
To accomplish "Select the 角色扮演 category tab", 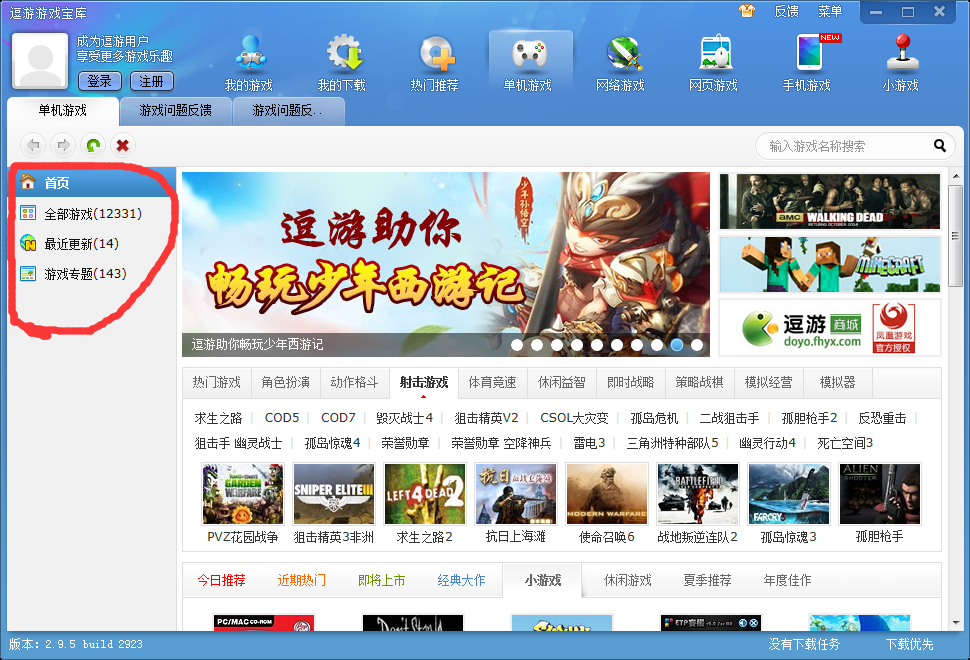I will pos(285,382).
